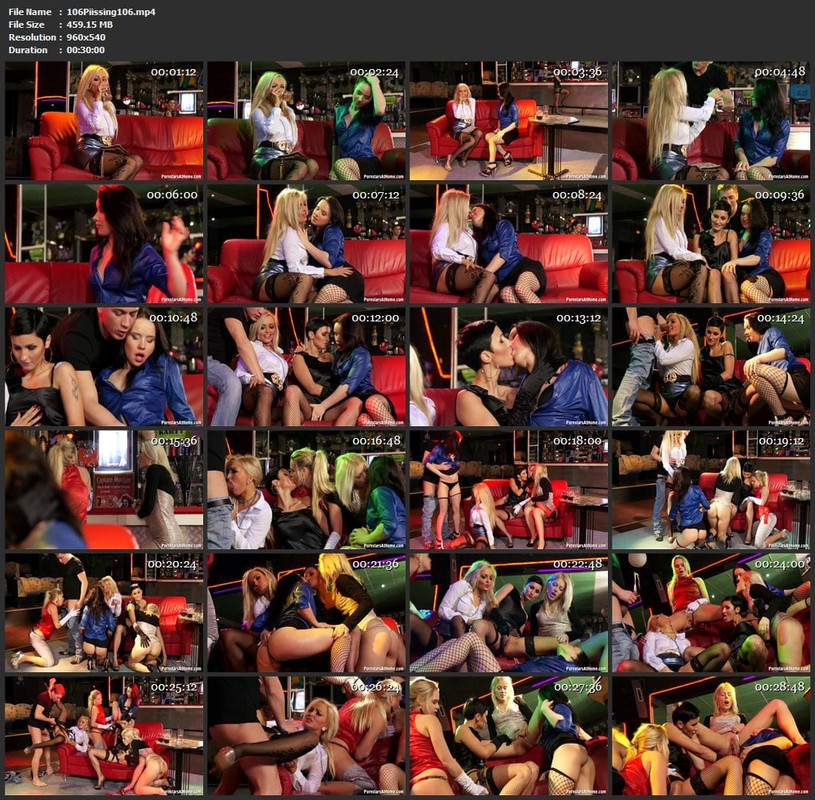This screenshot has width=815, height=800.
Task: Click the file name text ending in .mp4
Action: 111,12
